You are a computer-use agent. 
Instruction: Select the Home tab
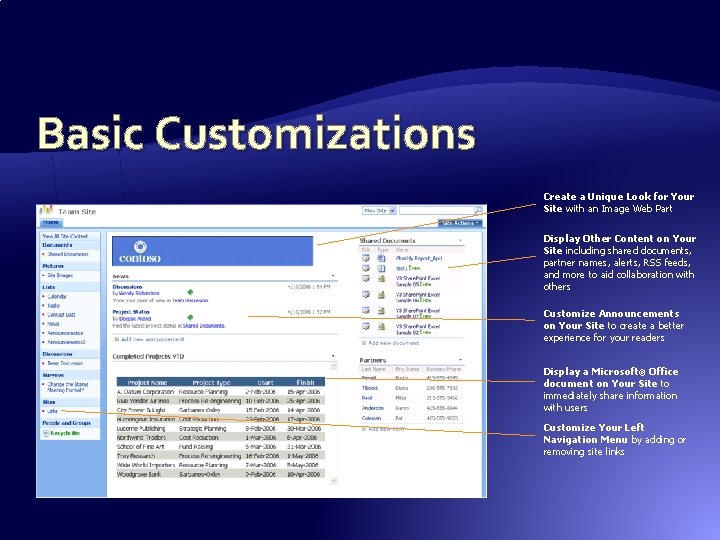coord(51,222)
